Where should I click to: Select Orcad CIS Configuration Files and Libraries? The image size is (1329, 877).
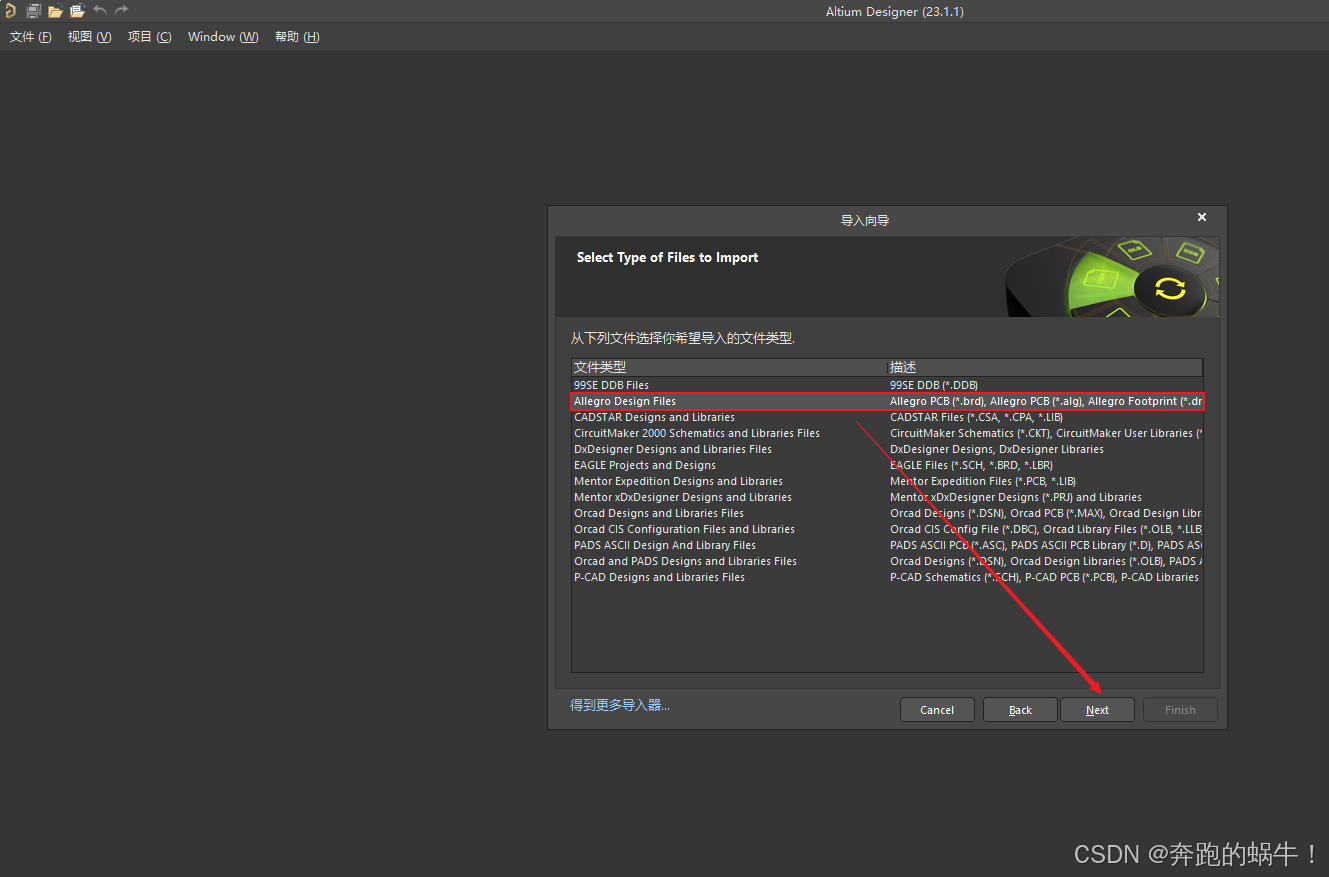887,529
